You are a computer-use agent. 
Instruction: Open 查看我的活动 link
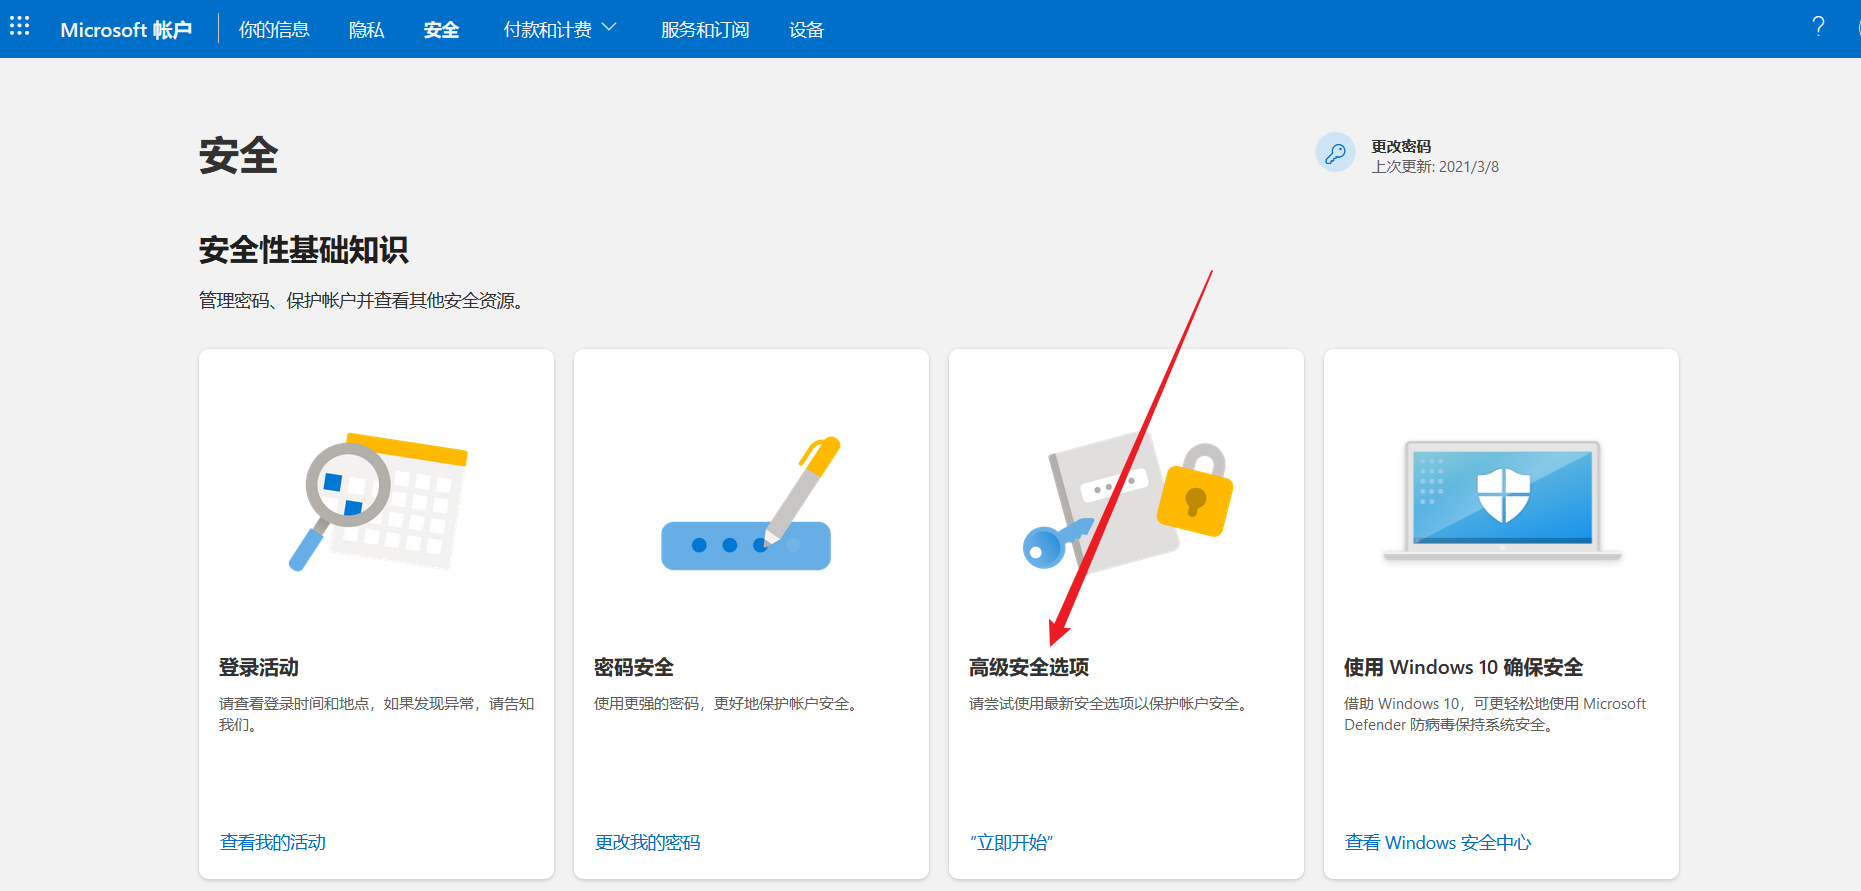pos(273,842)
